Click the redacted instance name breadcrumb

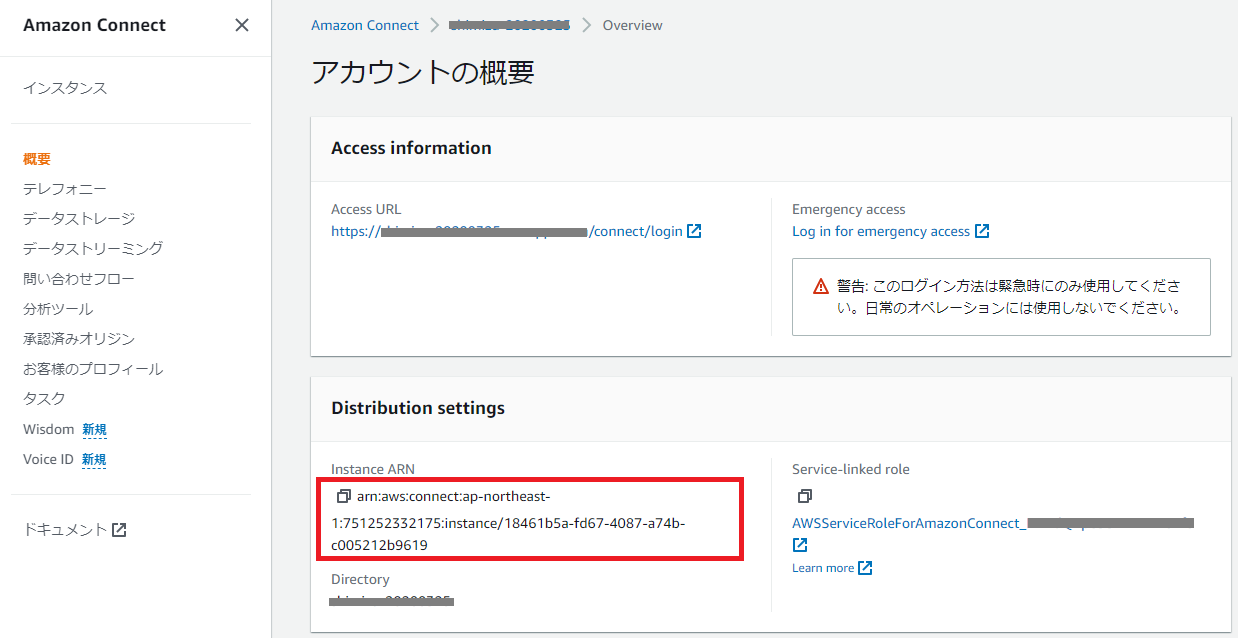509,25
